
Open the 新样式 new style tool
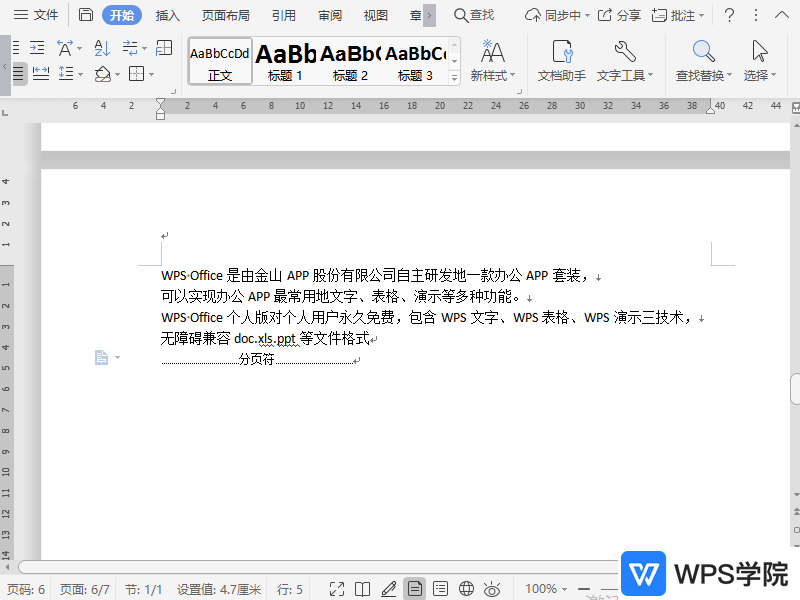492,61
